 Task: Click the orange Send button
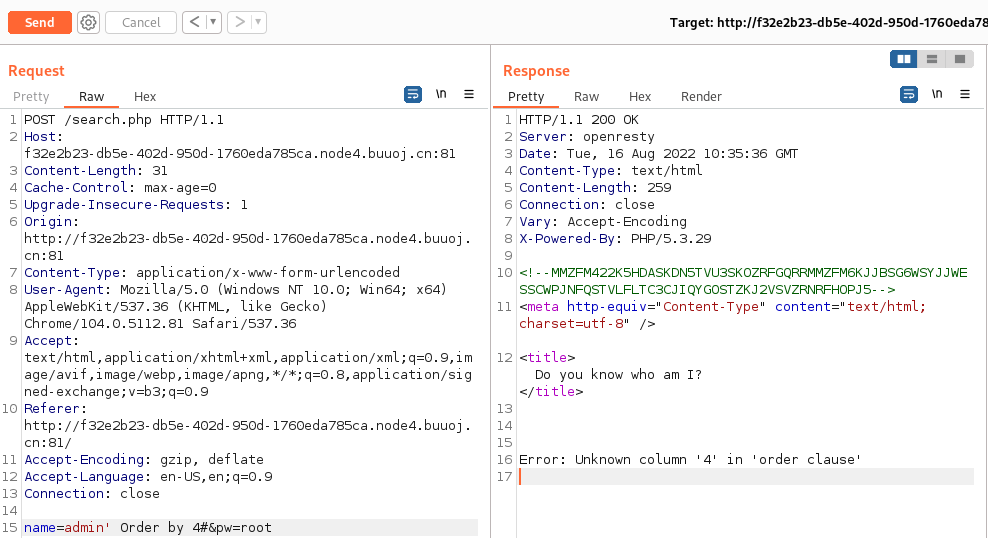40,23
